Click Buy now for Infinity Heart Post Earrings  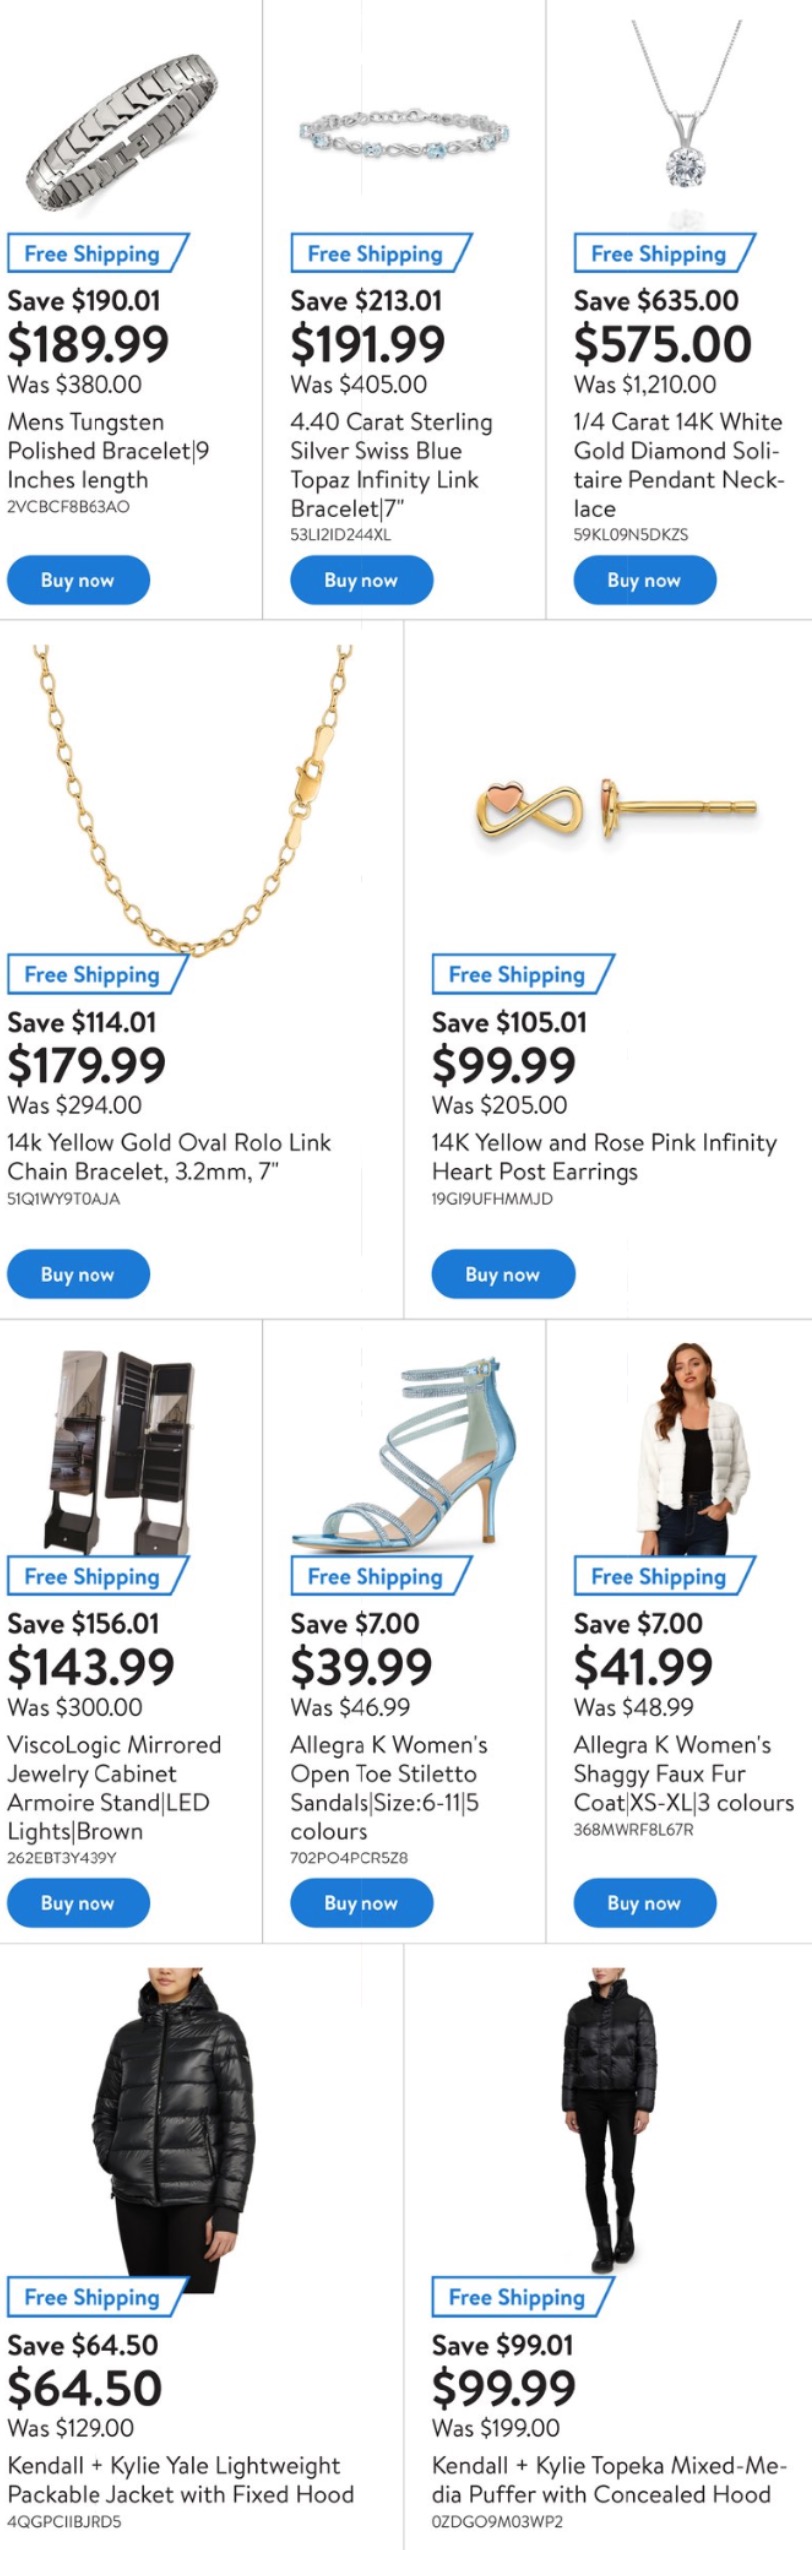(502, 1274)
